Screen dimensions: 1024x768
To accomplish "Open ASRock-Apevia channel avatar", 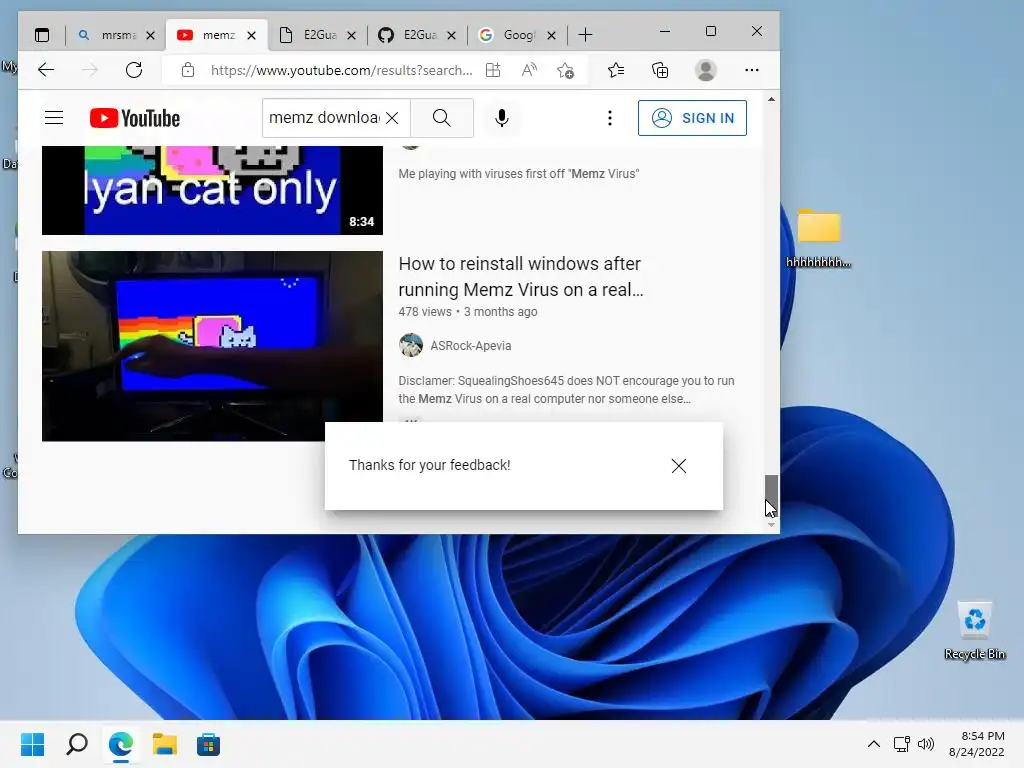I will tap(411, 345).
